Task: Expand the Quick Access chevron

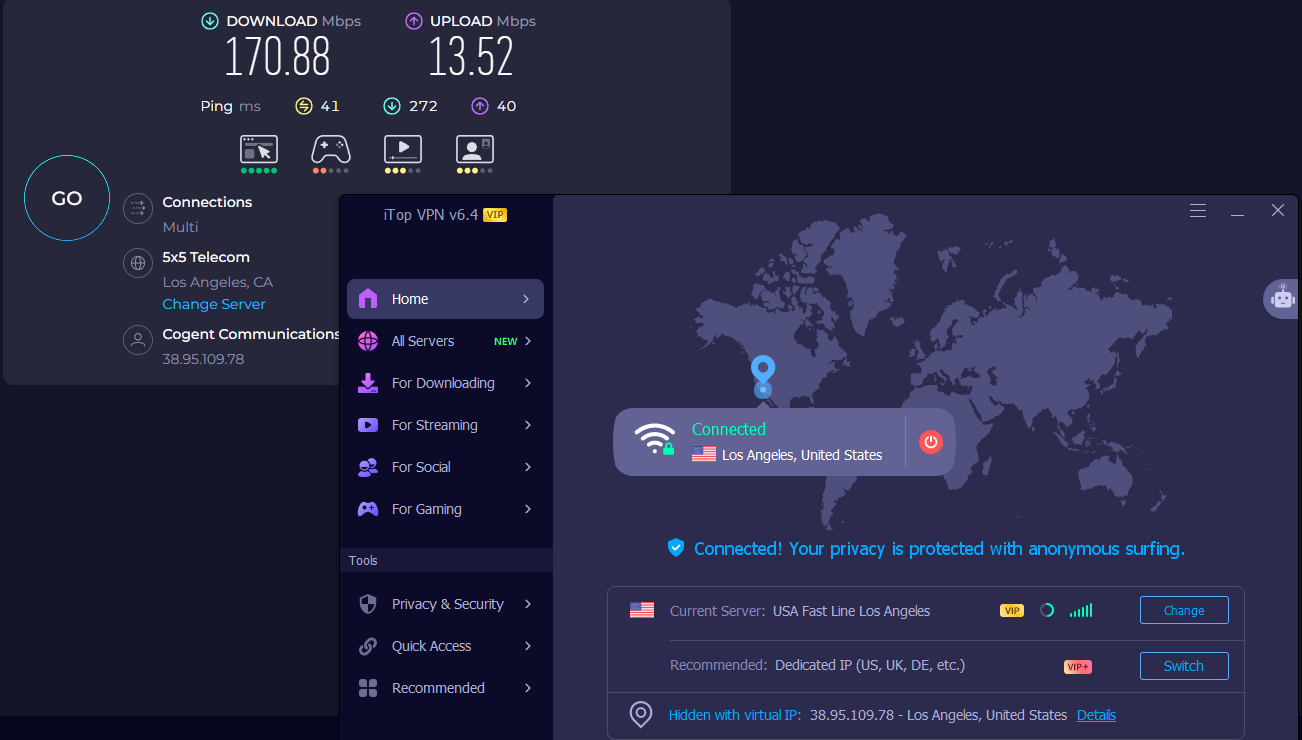Action: [x=527, y=646]
